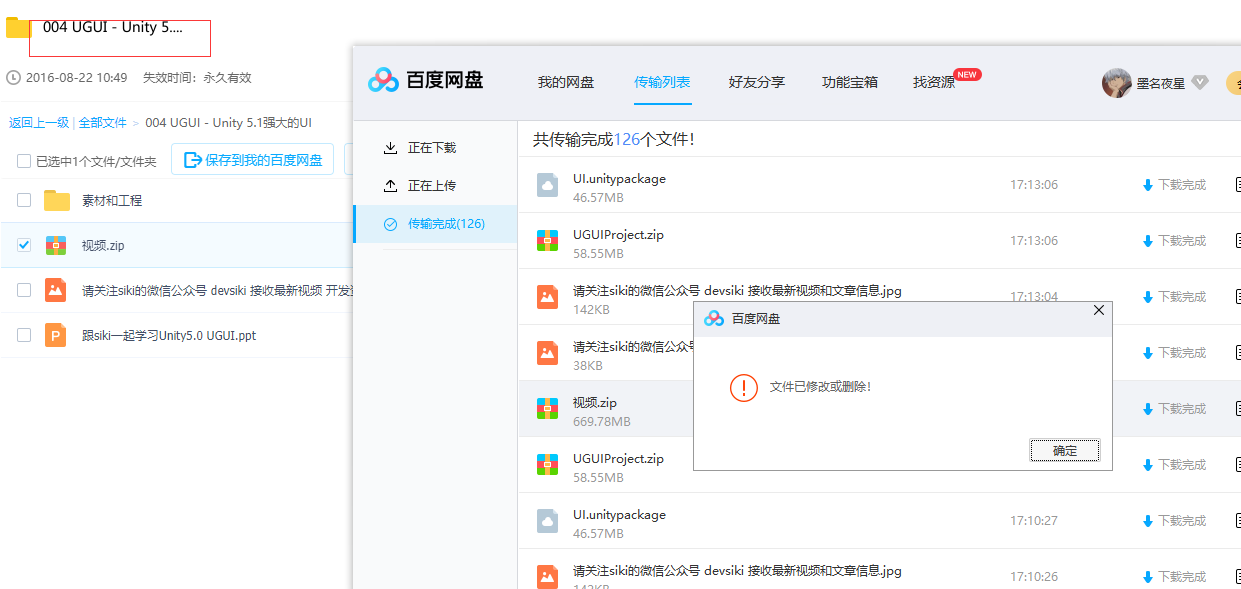Image resolution: width=1241 pixels, height=589 pixels.
Task: Follow the 全部文件 breadcrumb link
Action: pos(103,122)
